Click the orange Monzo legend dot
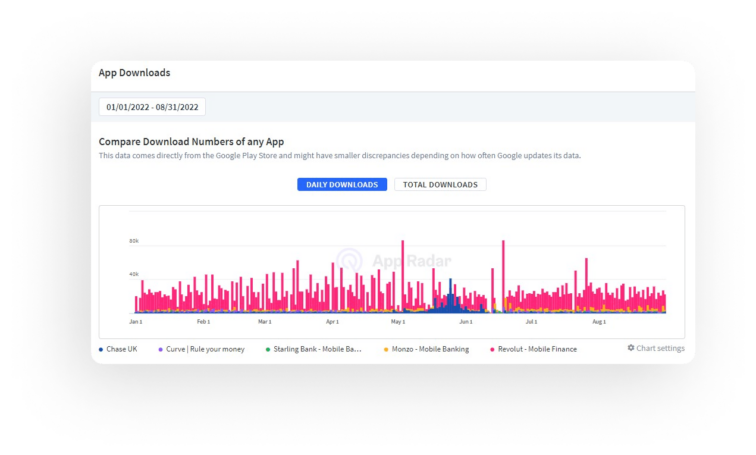Viewport: 756px width, 455px height. point(385,349)
